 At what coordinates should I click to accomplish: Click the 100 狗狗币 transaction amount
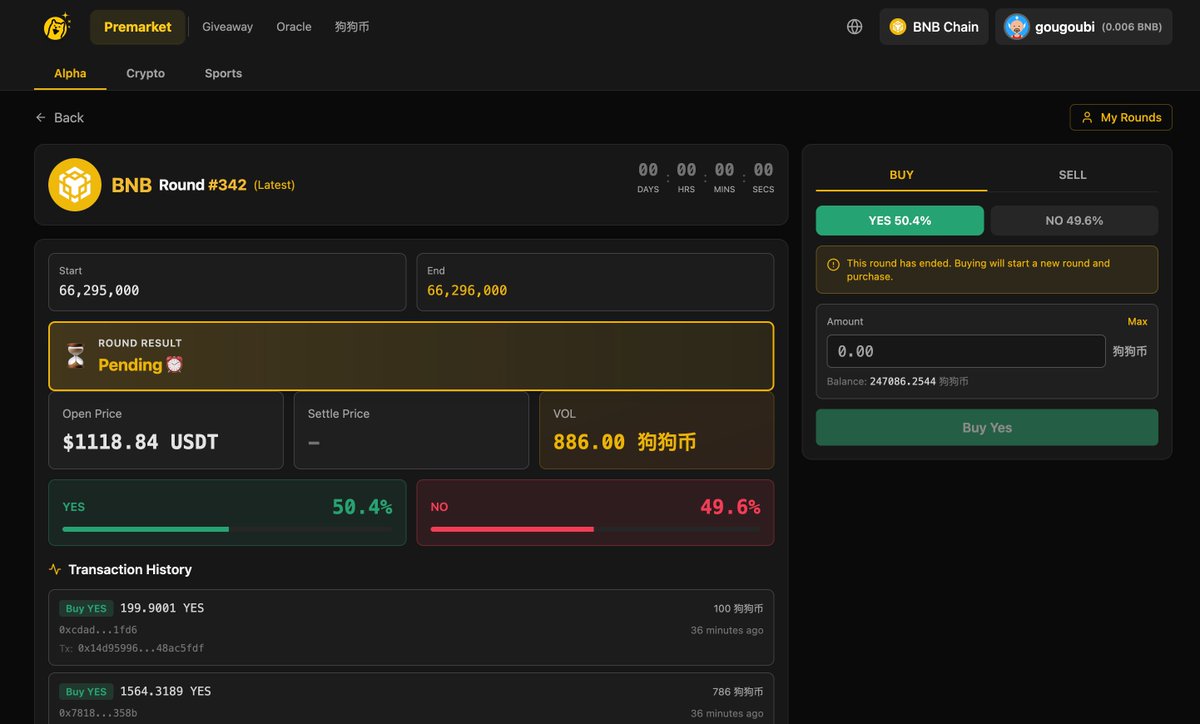[738, 608]
